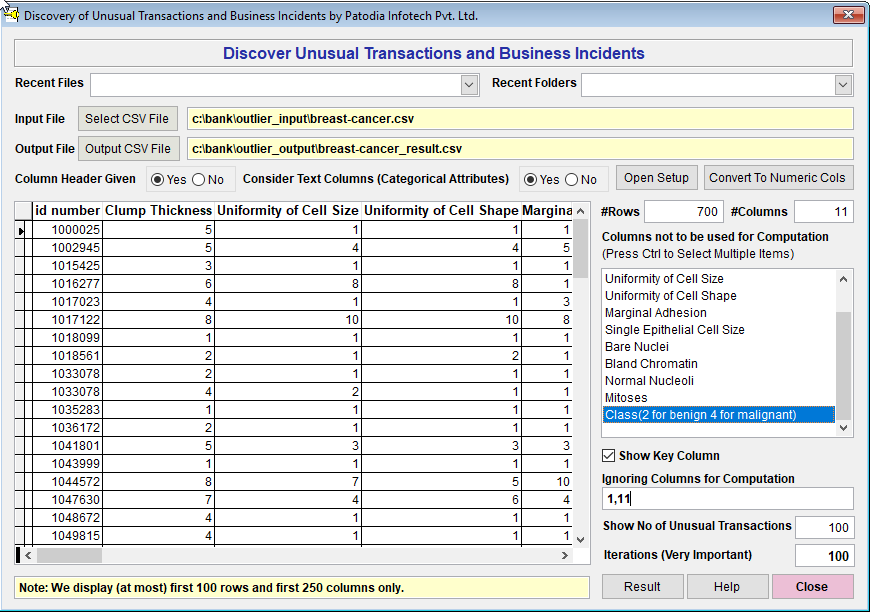870x612 pixels.
Task: Click the Ignoring Columns for Computation field
Action: [727, 499]
